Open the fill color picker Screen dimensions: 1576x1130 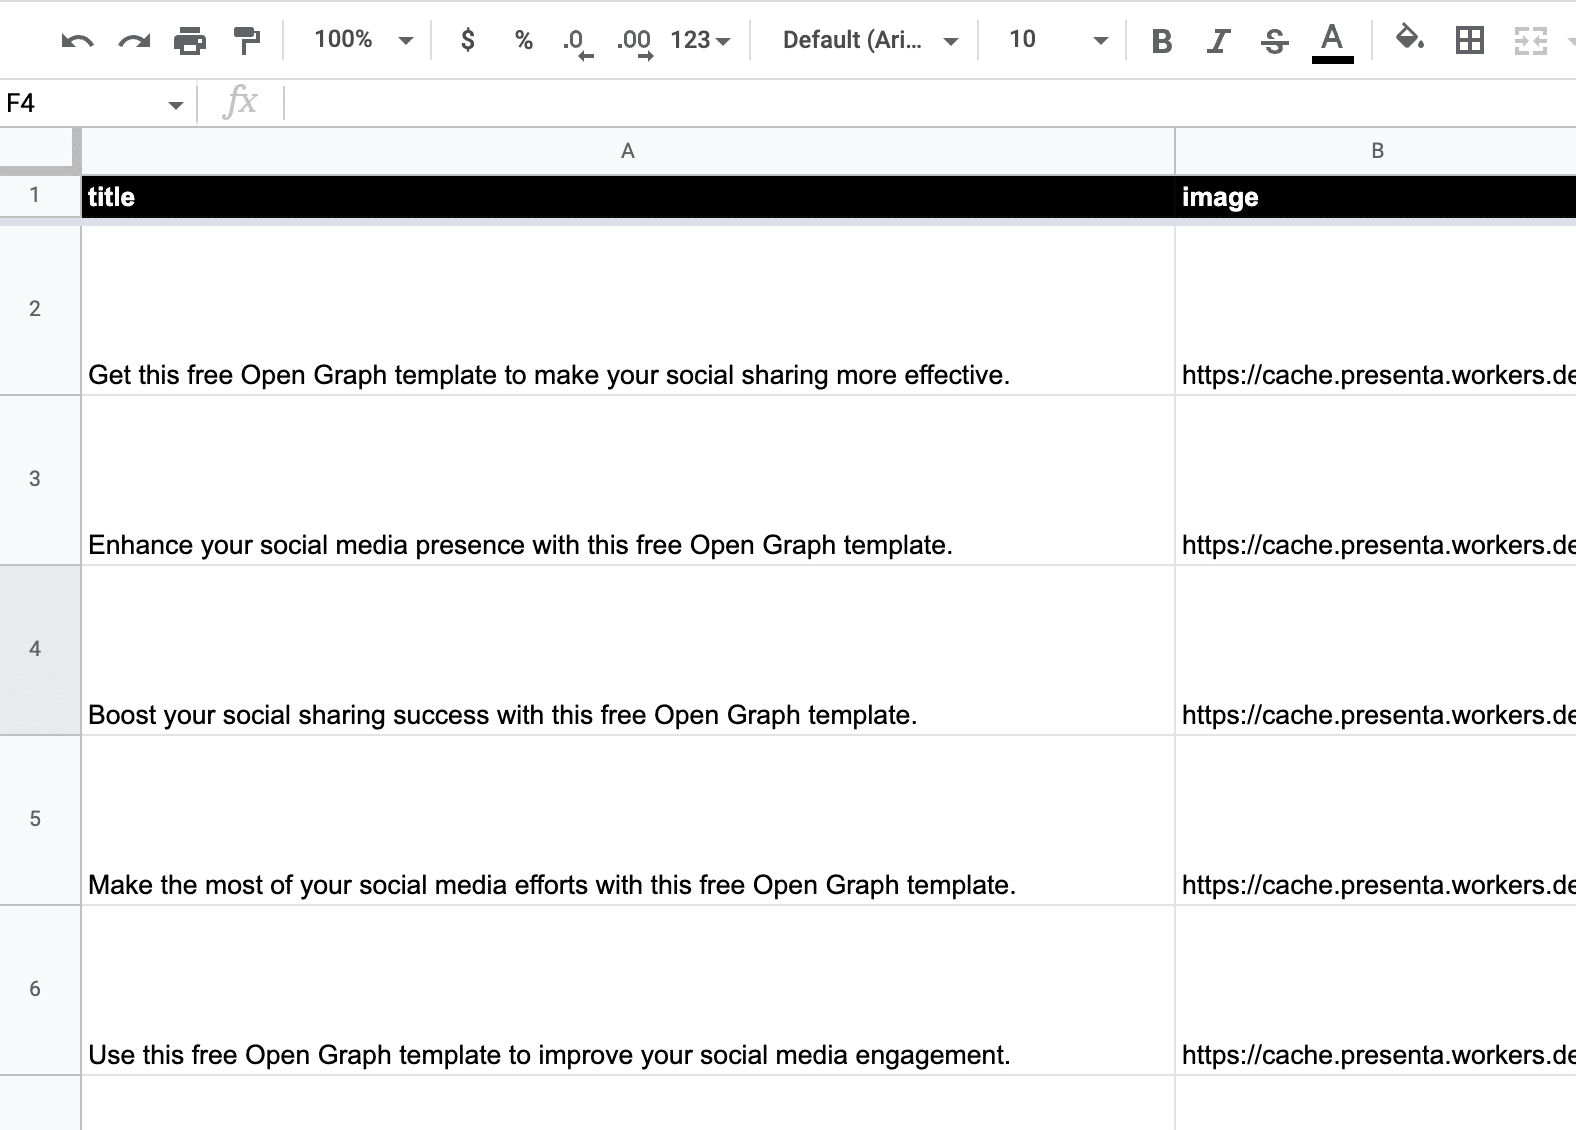coord(1410,40)
